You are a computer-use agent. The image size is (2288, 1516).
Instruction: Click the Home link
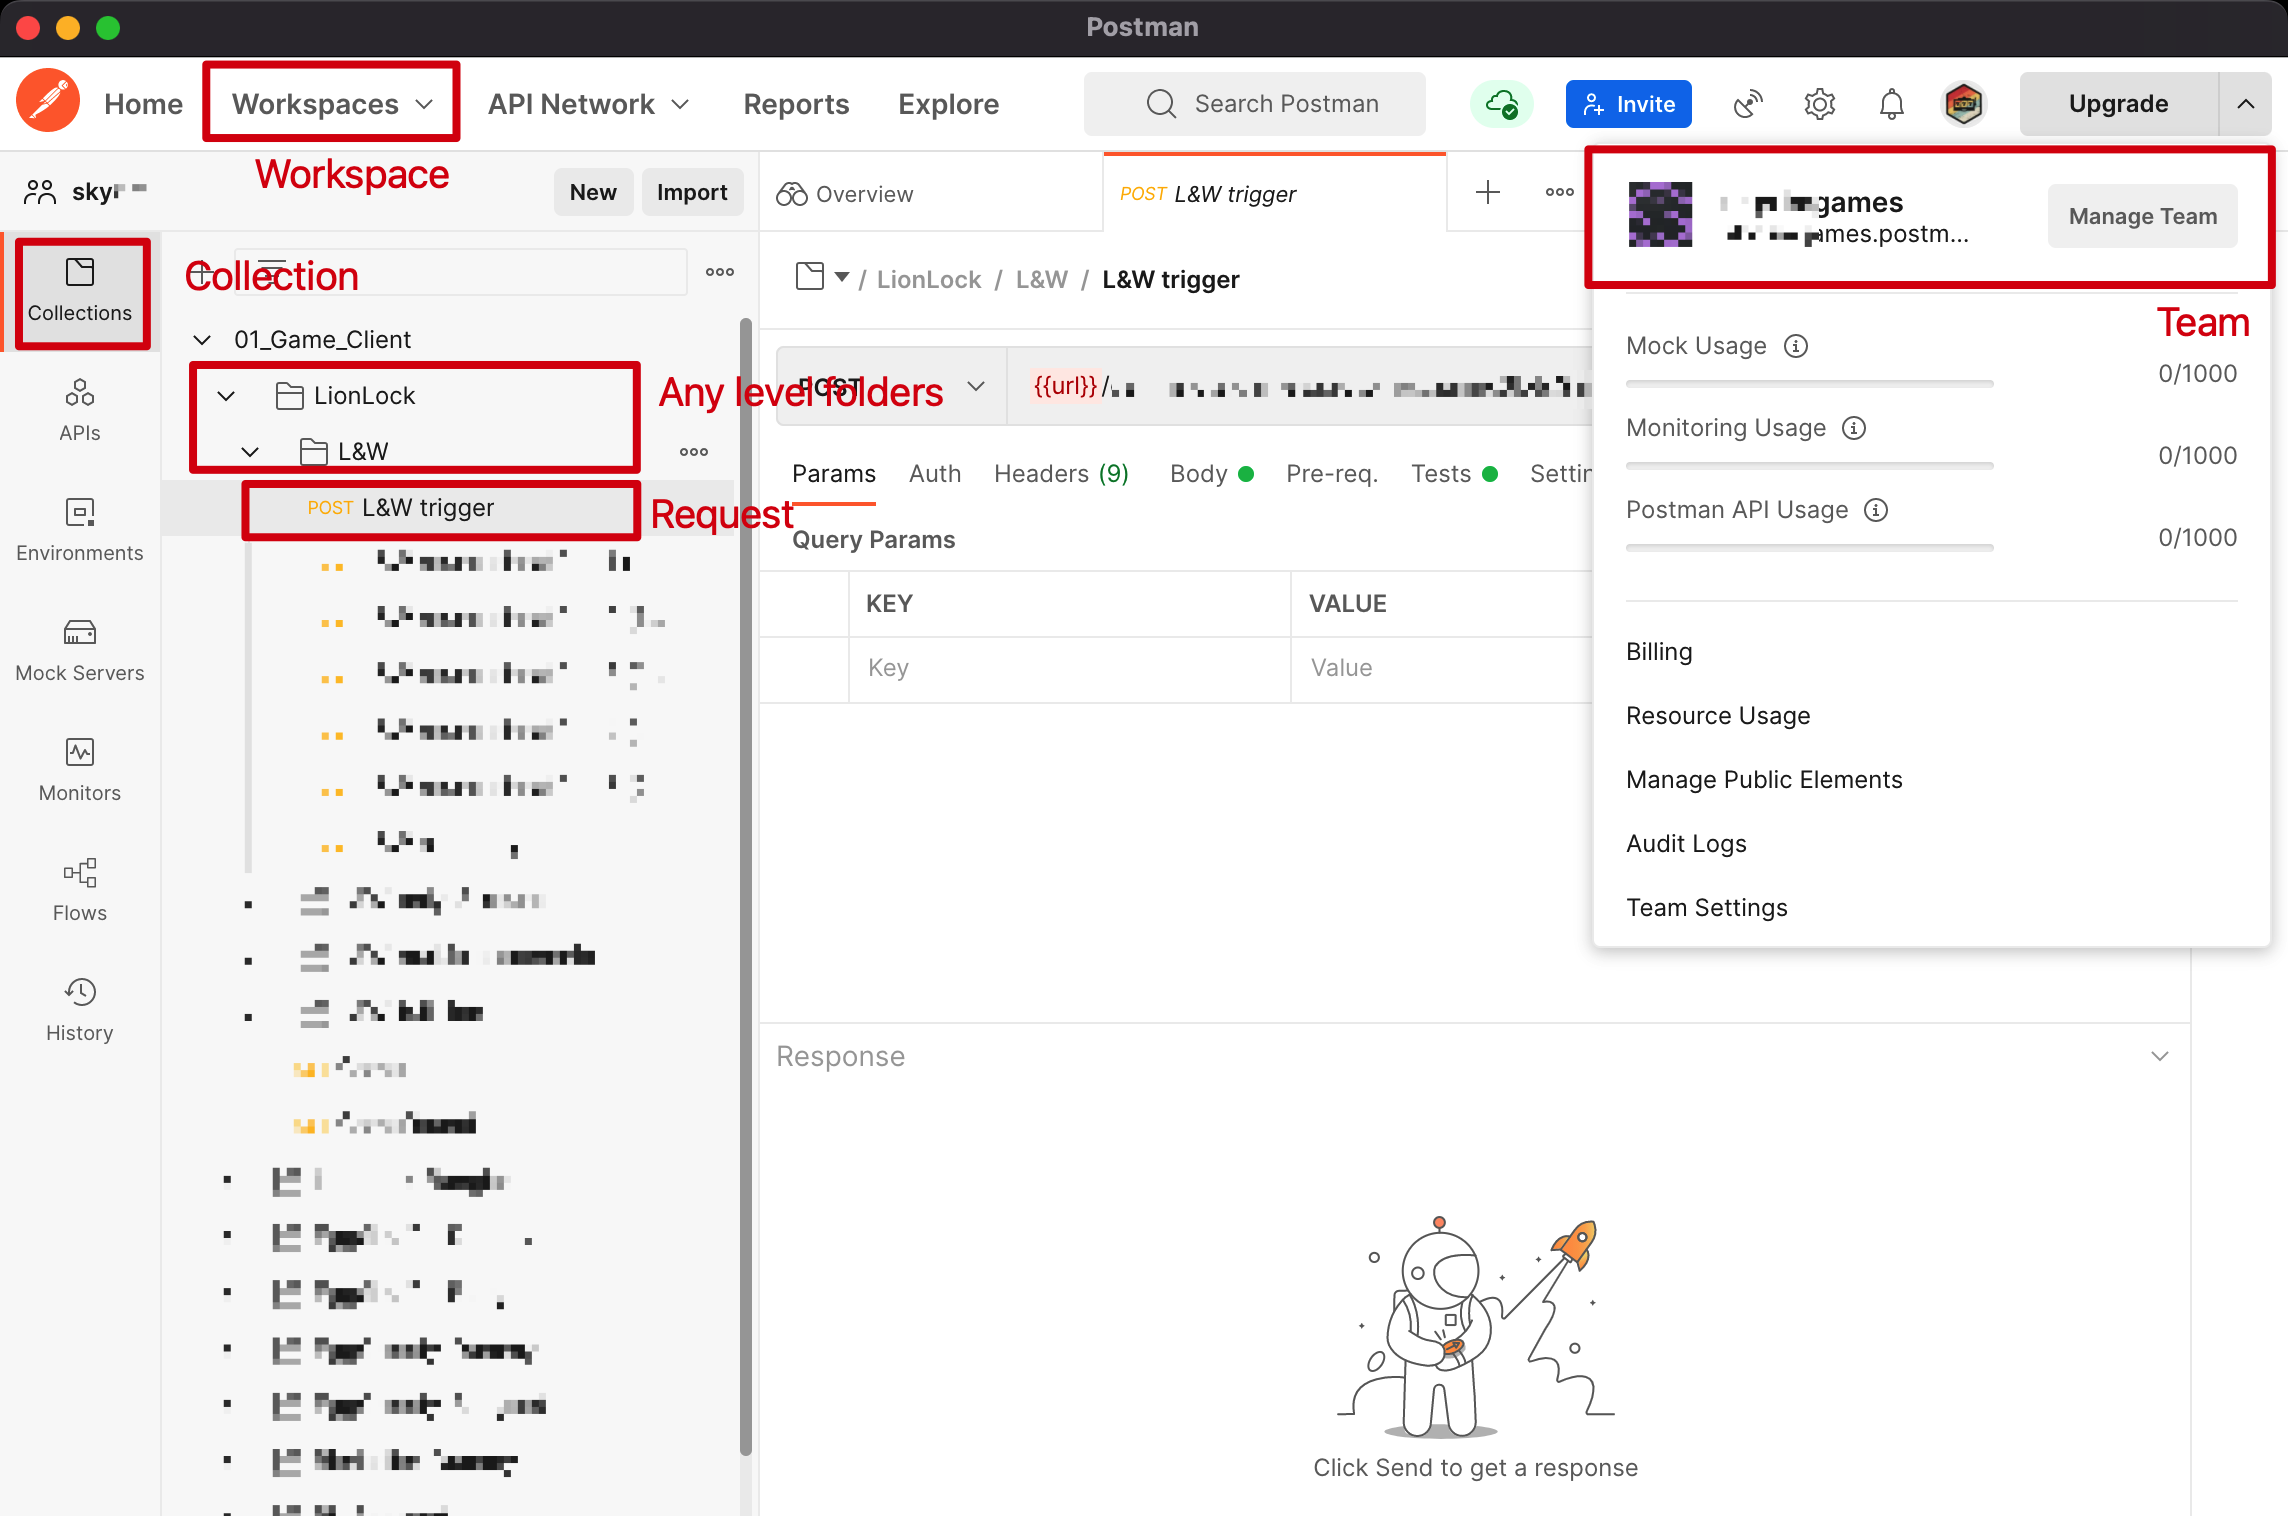click(x=143, y=104)
